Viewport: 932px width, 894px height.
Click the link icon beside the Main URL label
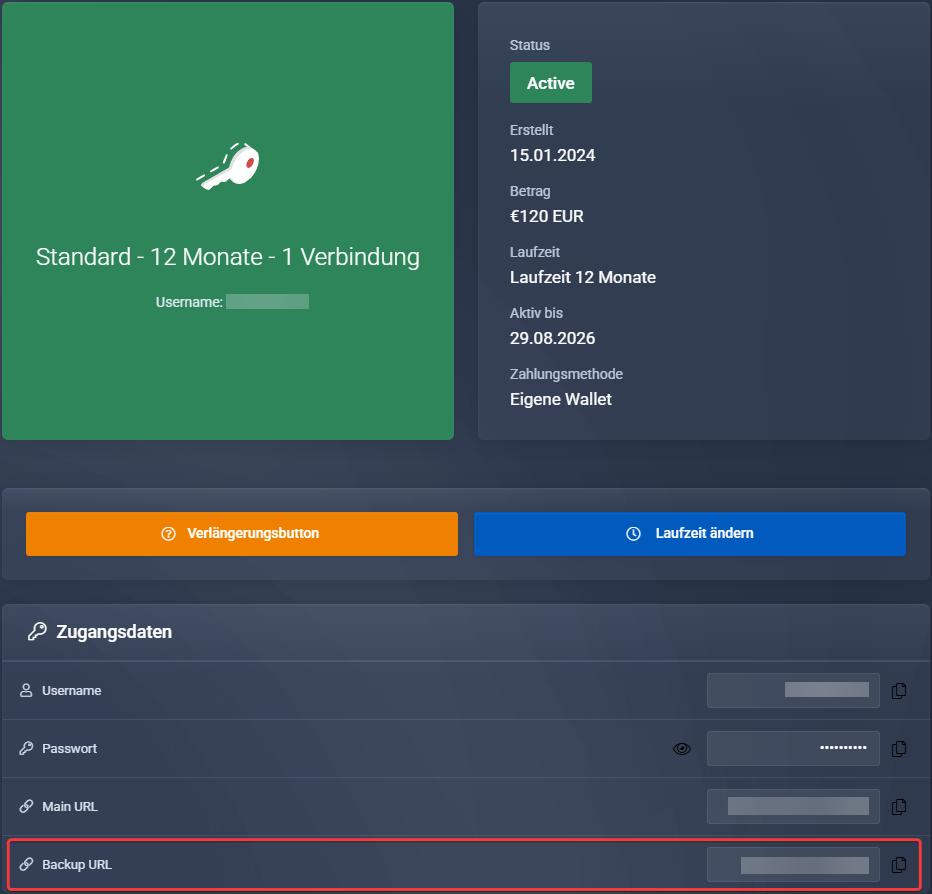click(x=27, y=807)
